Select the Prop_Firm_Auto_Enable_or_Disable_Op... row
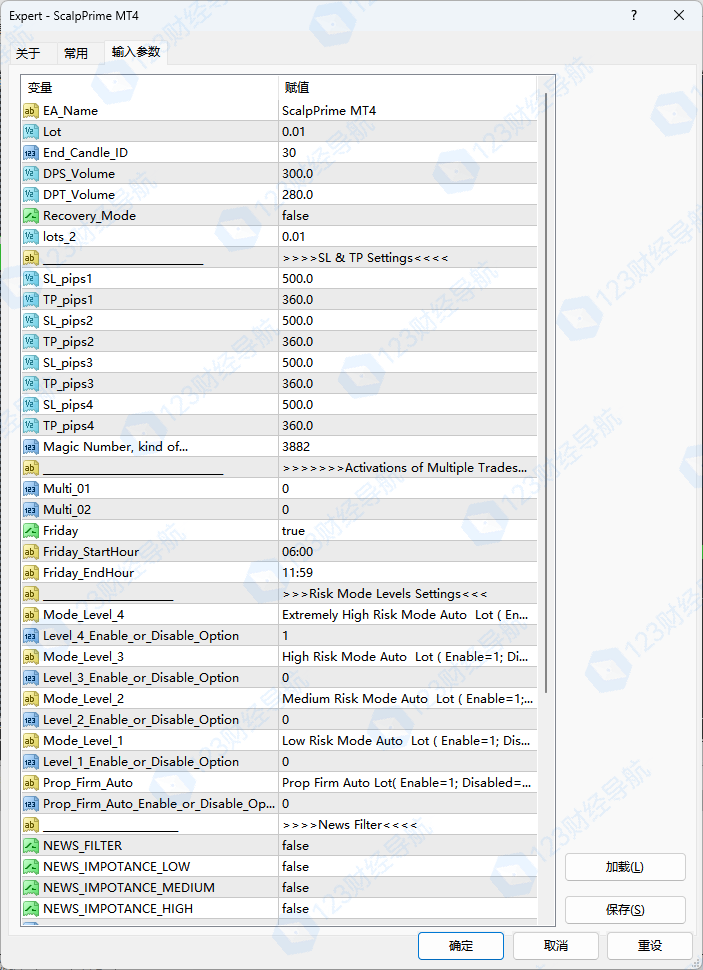Viewport: 703px width, 970px height. [279, 804]
